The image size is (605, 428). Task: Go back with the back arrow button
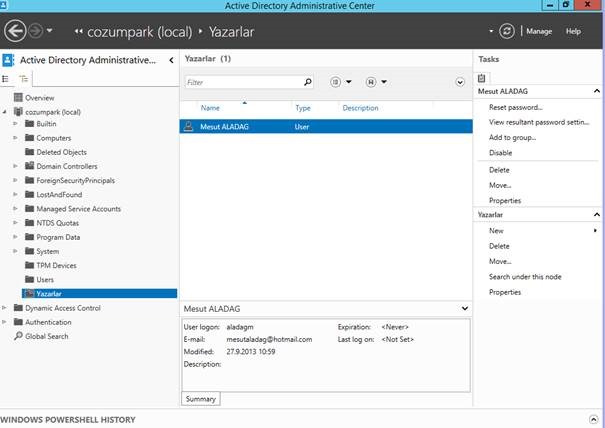[x=15, y=31]
